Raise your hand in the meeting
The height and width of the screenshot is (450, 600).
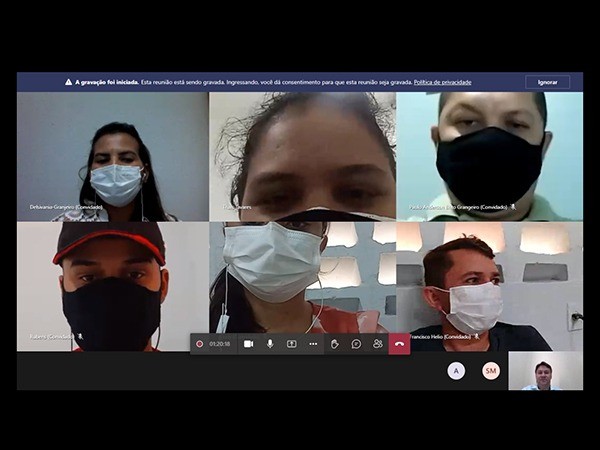click(x=335, y=344)
